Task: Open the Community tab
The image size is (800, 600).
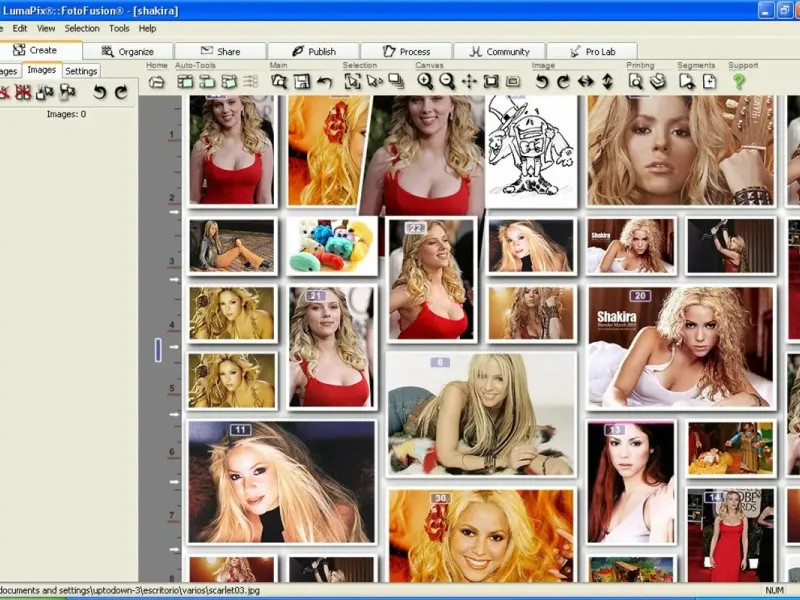Action: (x=499, y=51)
